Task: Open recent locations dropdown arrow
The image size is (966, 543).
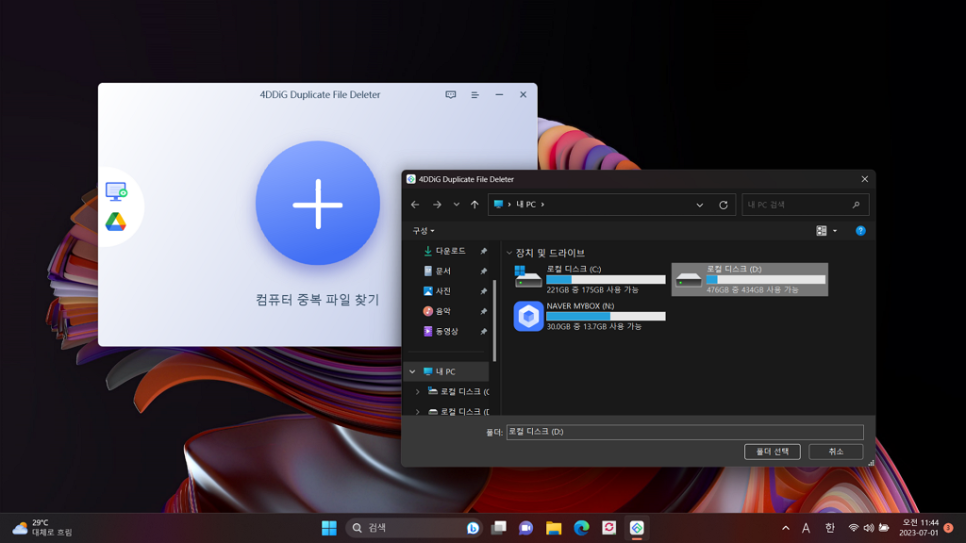Action: (x=457, y=205)
